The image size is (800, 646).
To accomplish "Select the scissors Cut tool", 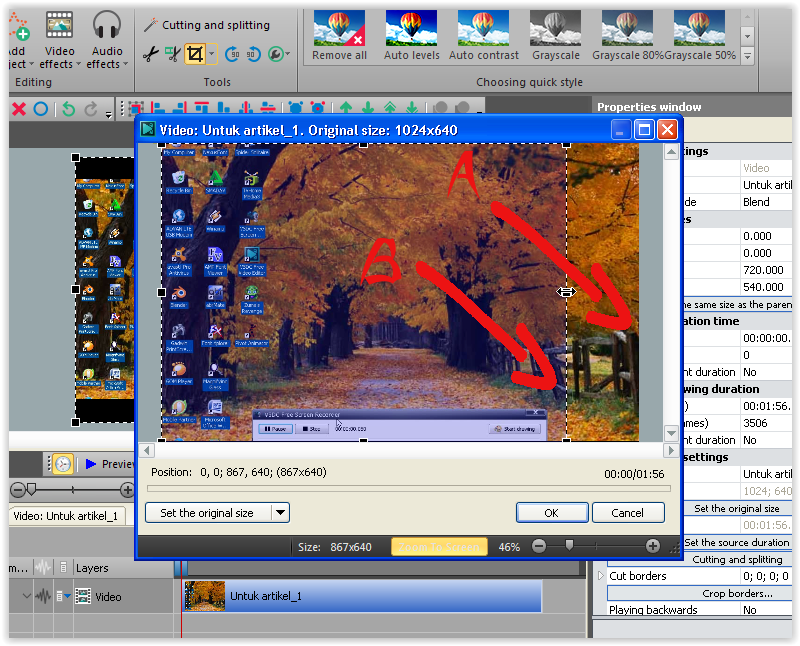I will 151,54.
